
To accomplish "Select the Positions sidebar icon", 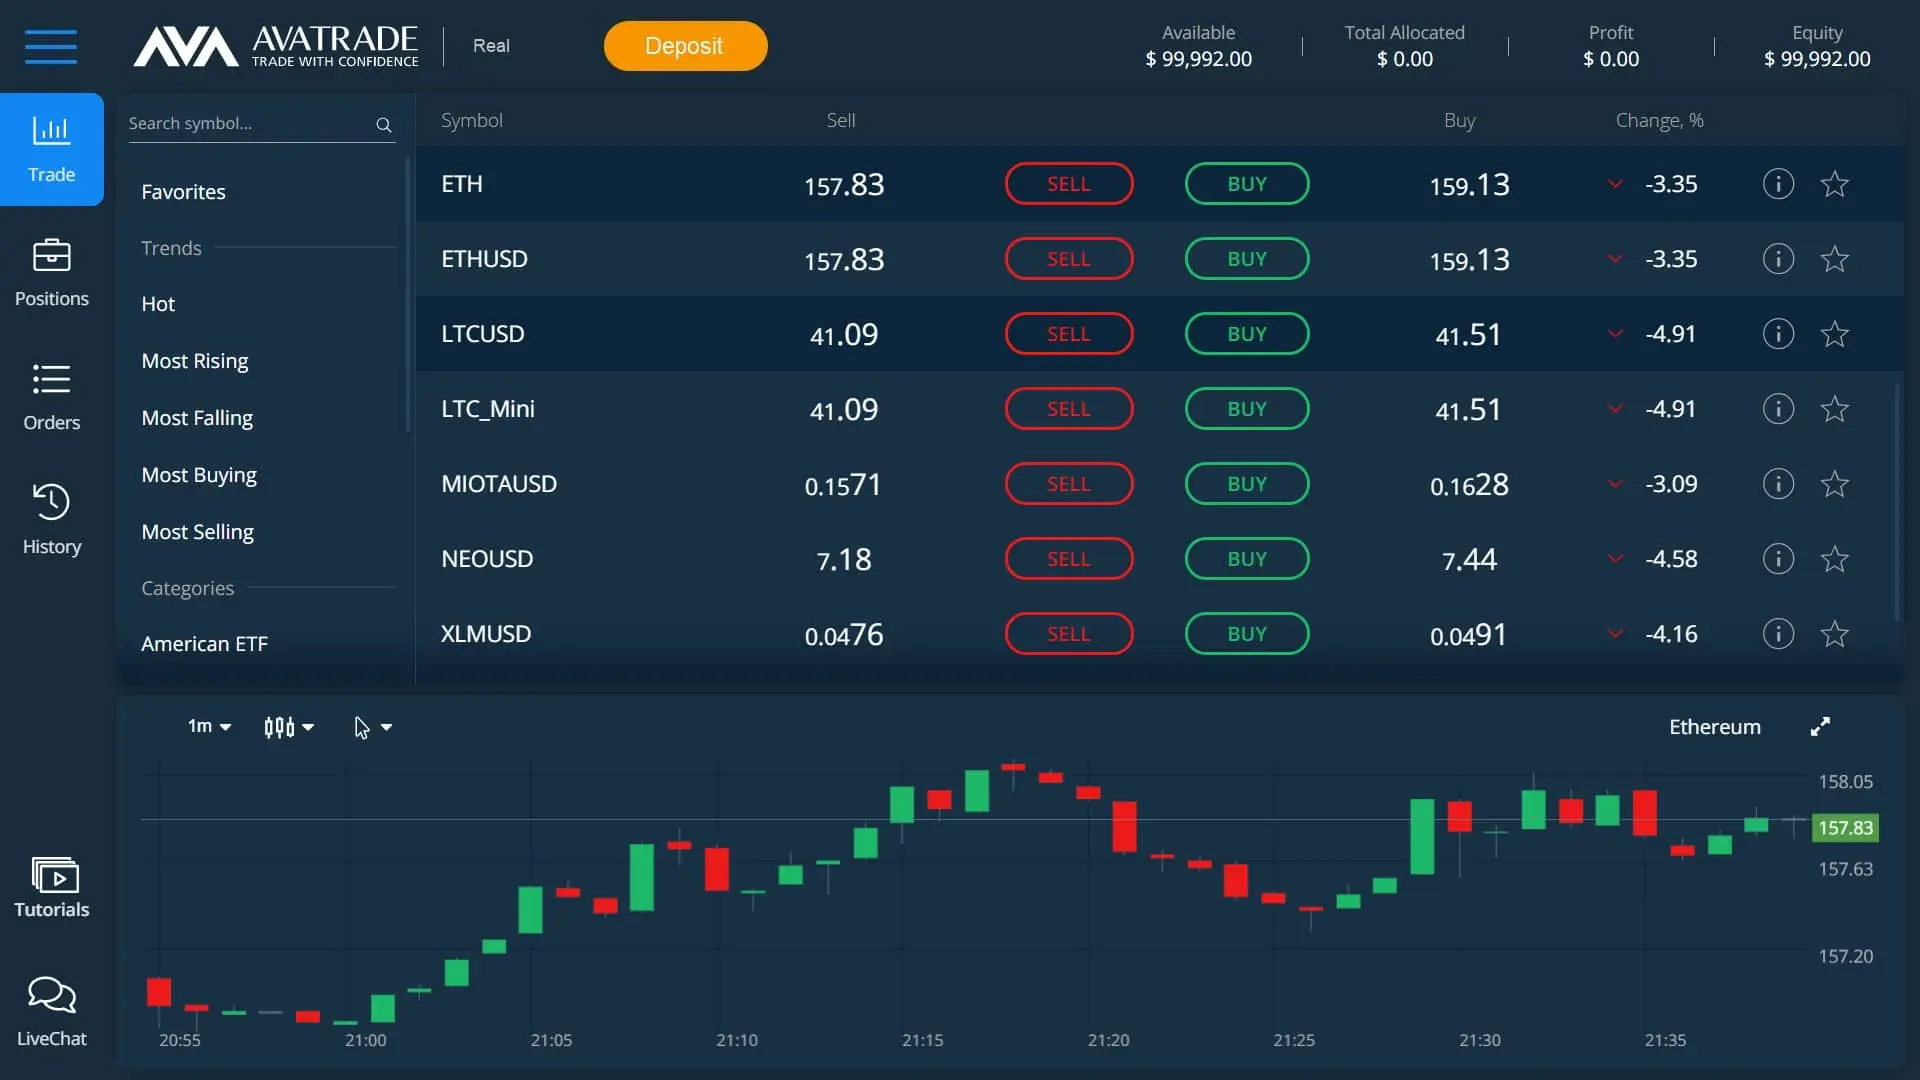I will (x=51, y=272).
